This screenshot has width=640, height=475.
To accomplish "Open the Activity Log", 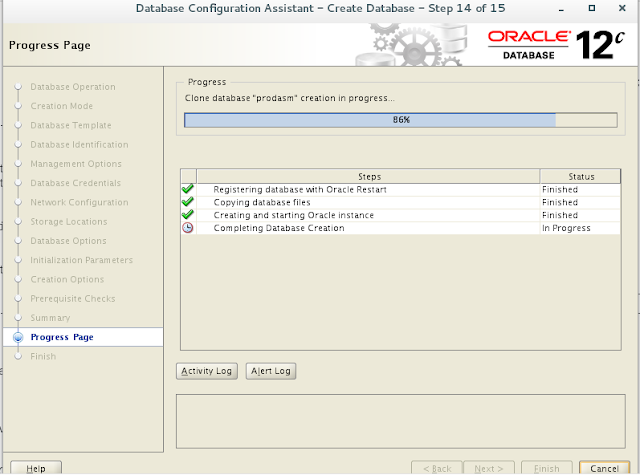I will point(207,371).
